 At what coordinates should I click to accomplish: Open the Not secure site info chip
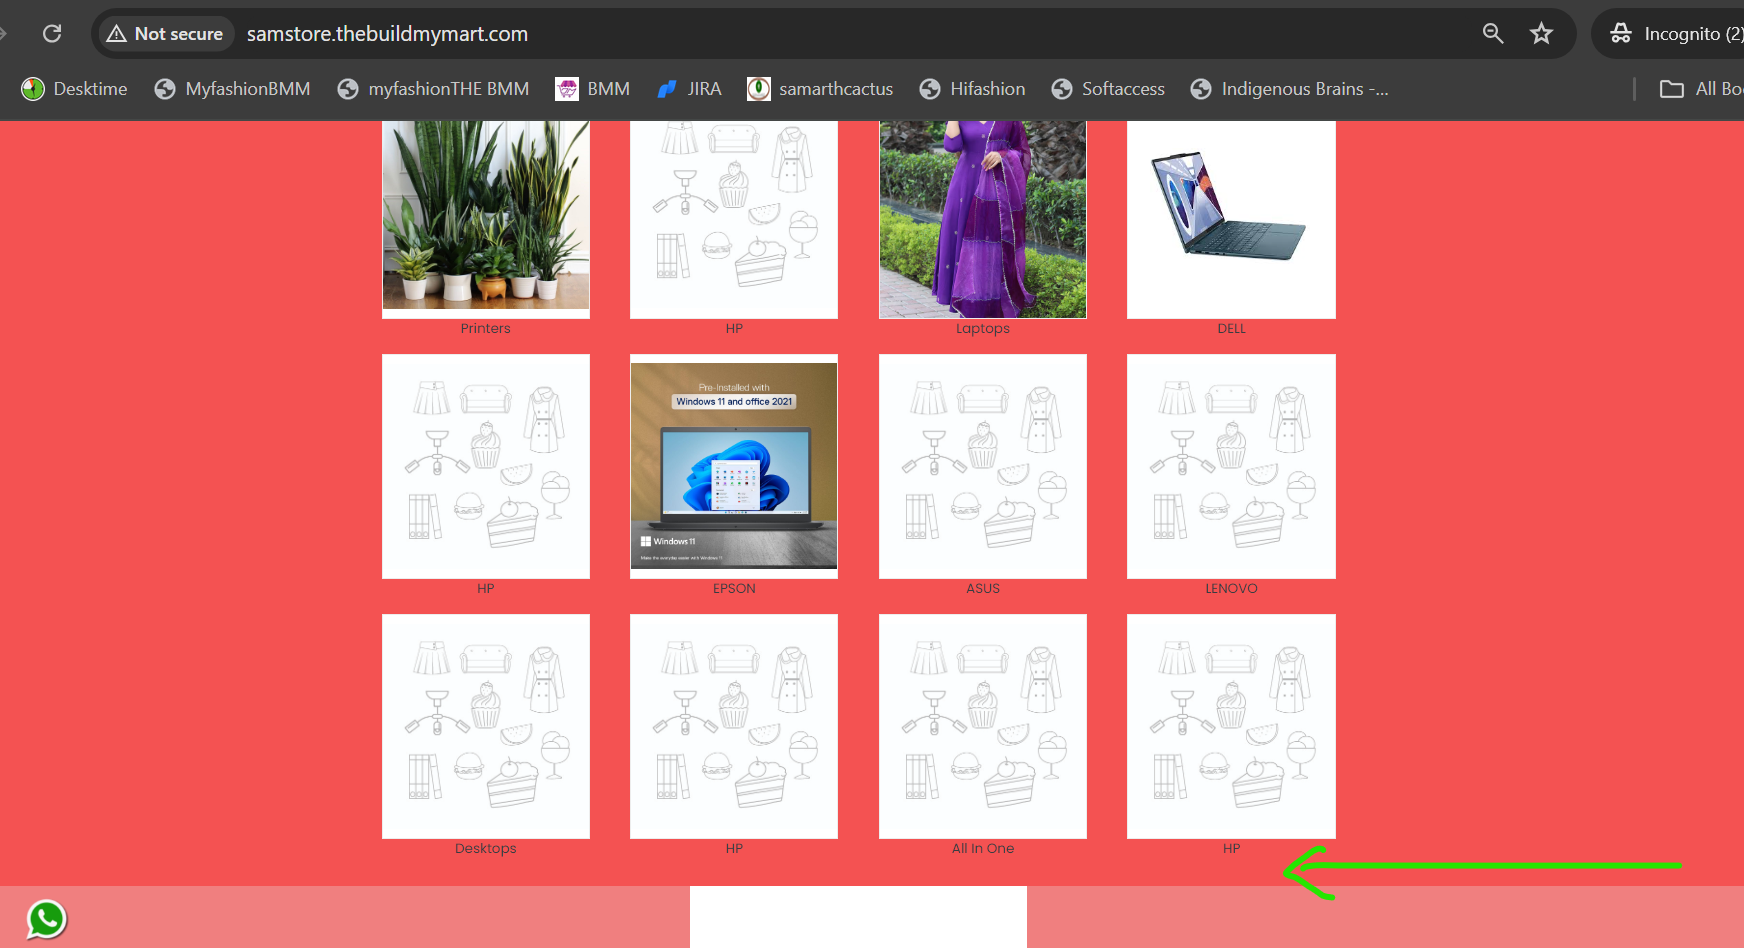point(166,34)
